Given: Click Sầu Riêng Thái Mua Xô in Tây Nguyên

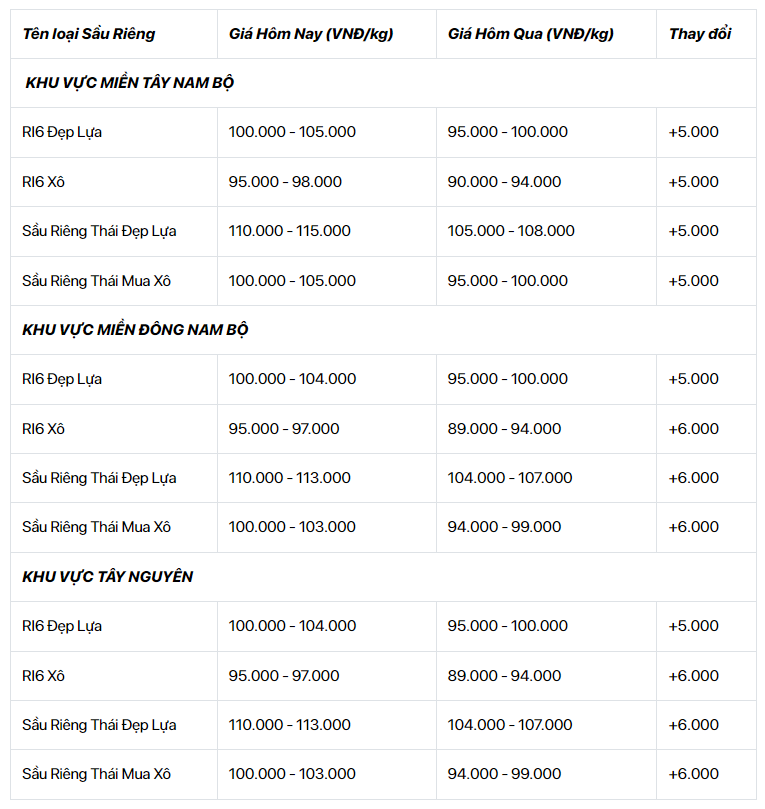Looking at the screenshot, I should [x=96, y=774].
